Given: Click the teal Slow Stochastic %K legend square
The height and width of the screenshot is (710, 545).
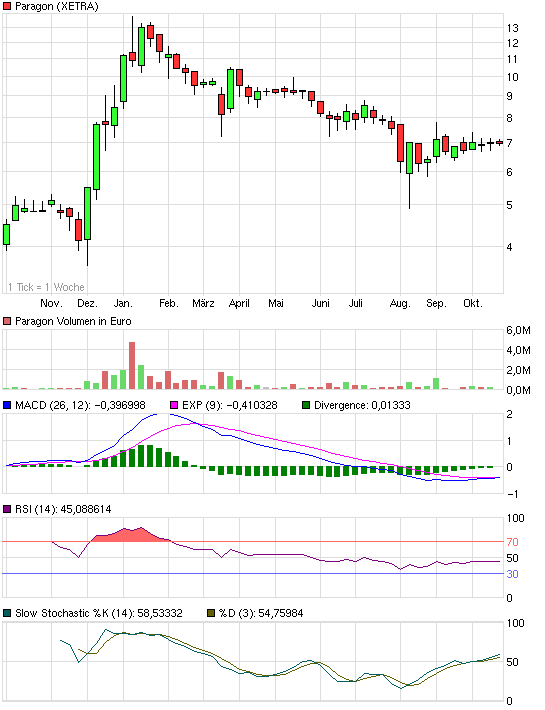Looking at the screenshot, I should (x=7, y=613).
